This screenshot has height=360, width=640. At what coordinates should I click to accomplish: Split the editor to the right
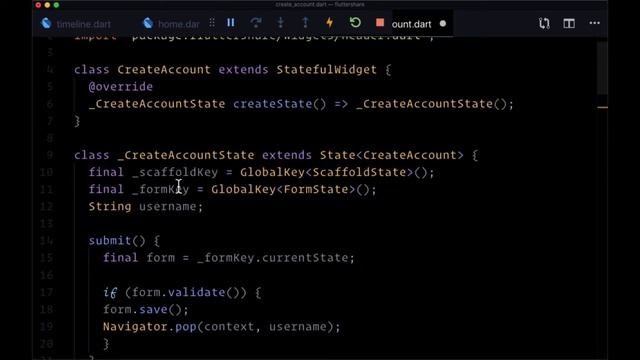[x=569, y=23]
